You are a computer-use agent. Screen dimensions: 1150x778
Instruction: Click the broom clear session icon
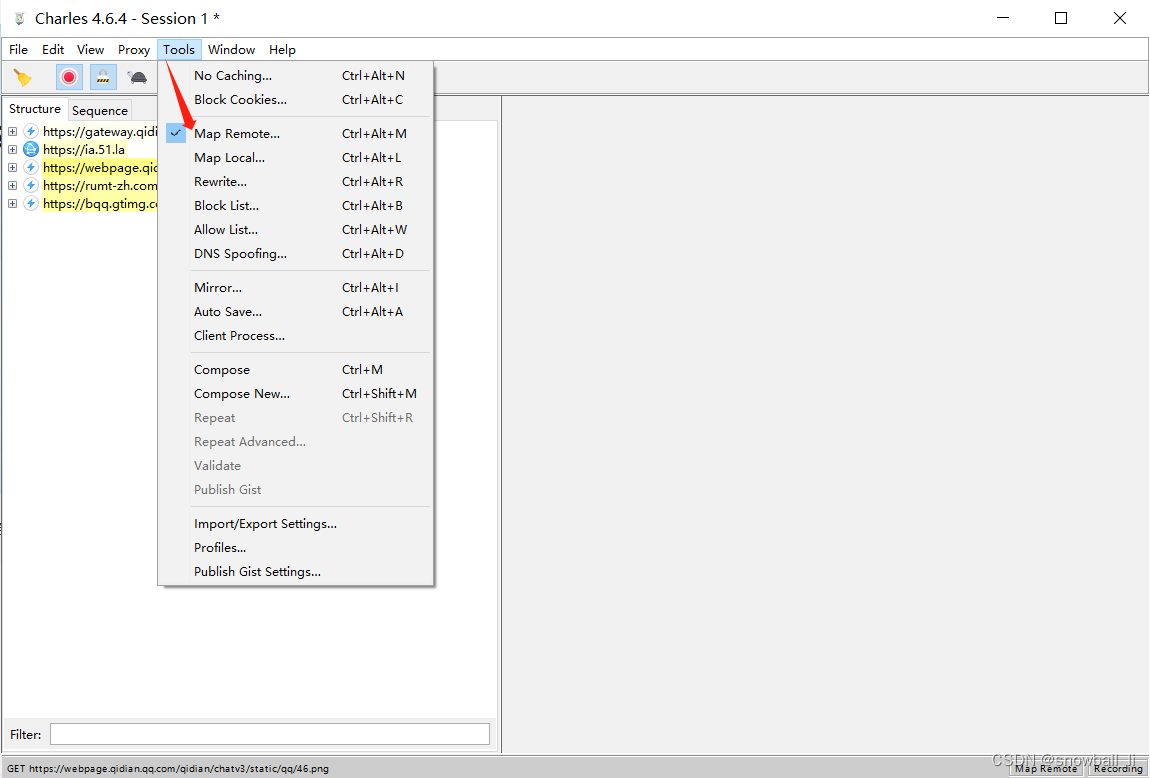click(23, 77)
